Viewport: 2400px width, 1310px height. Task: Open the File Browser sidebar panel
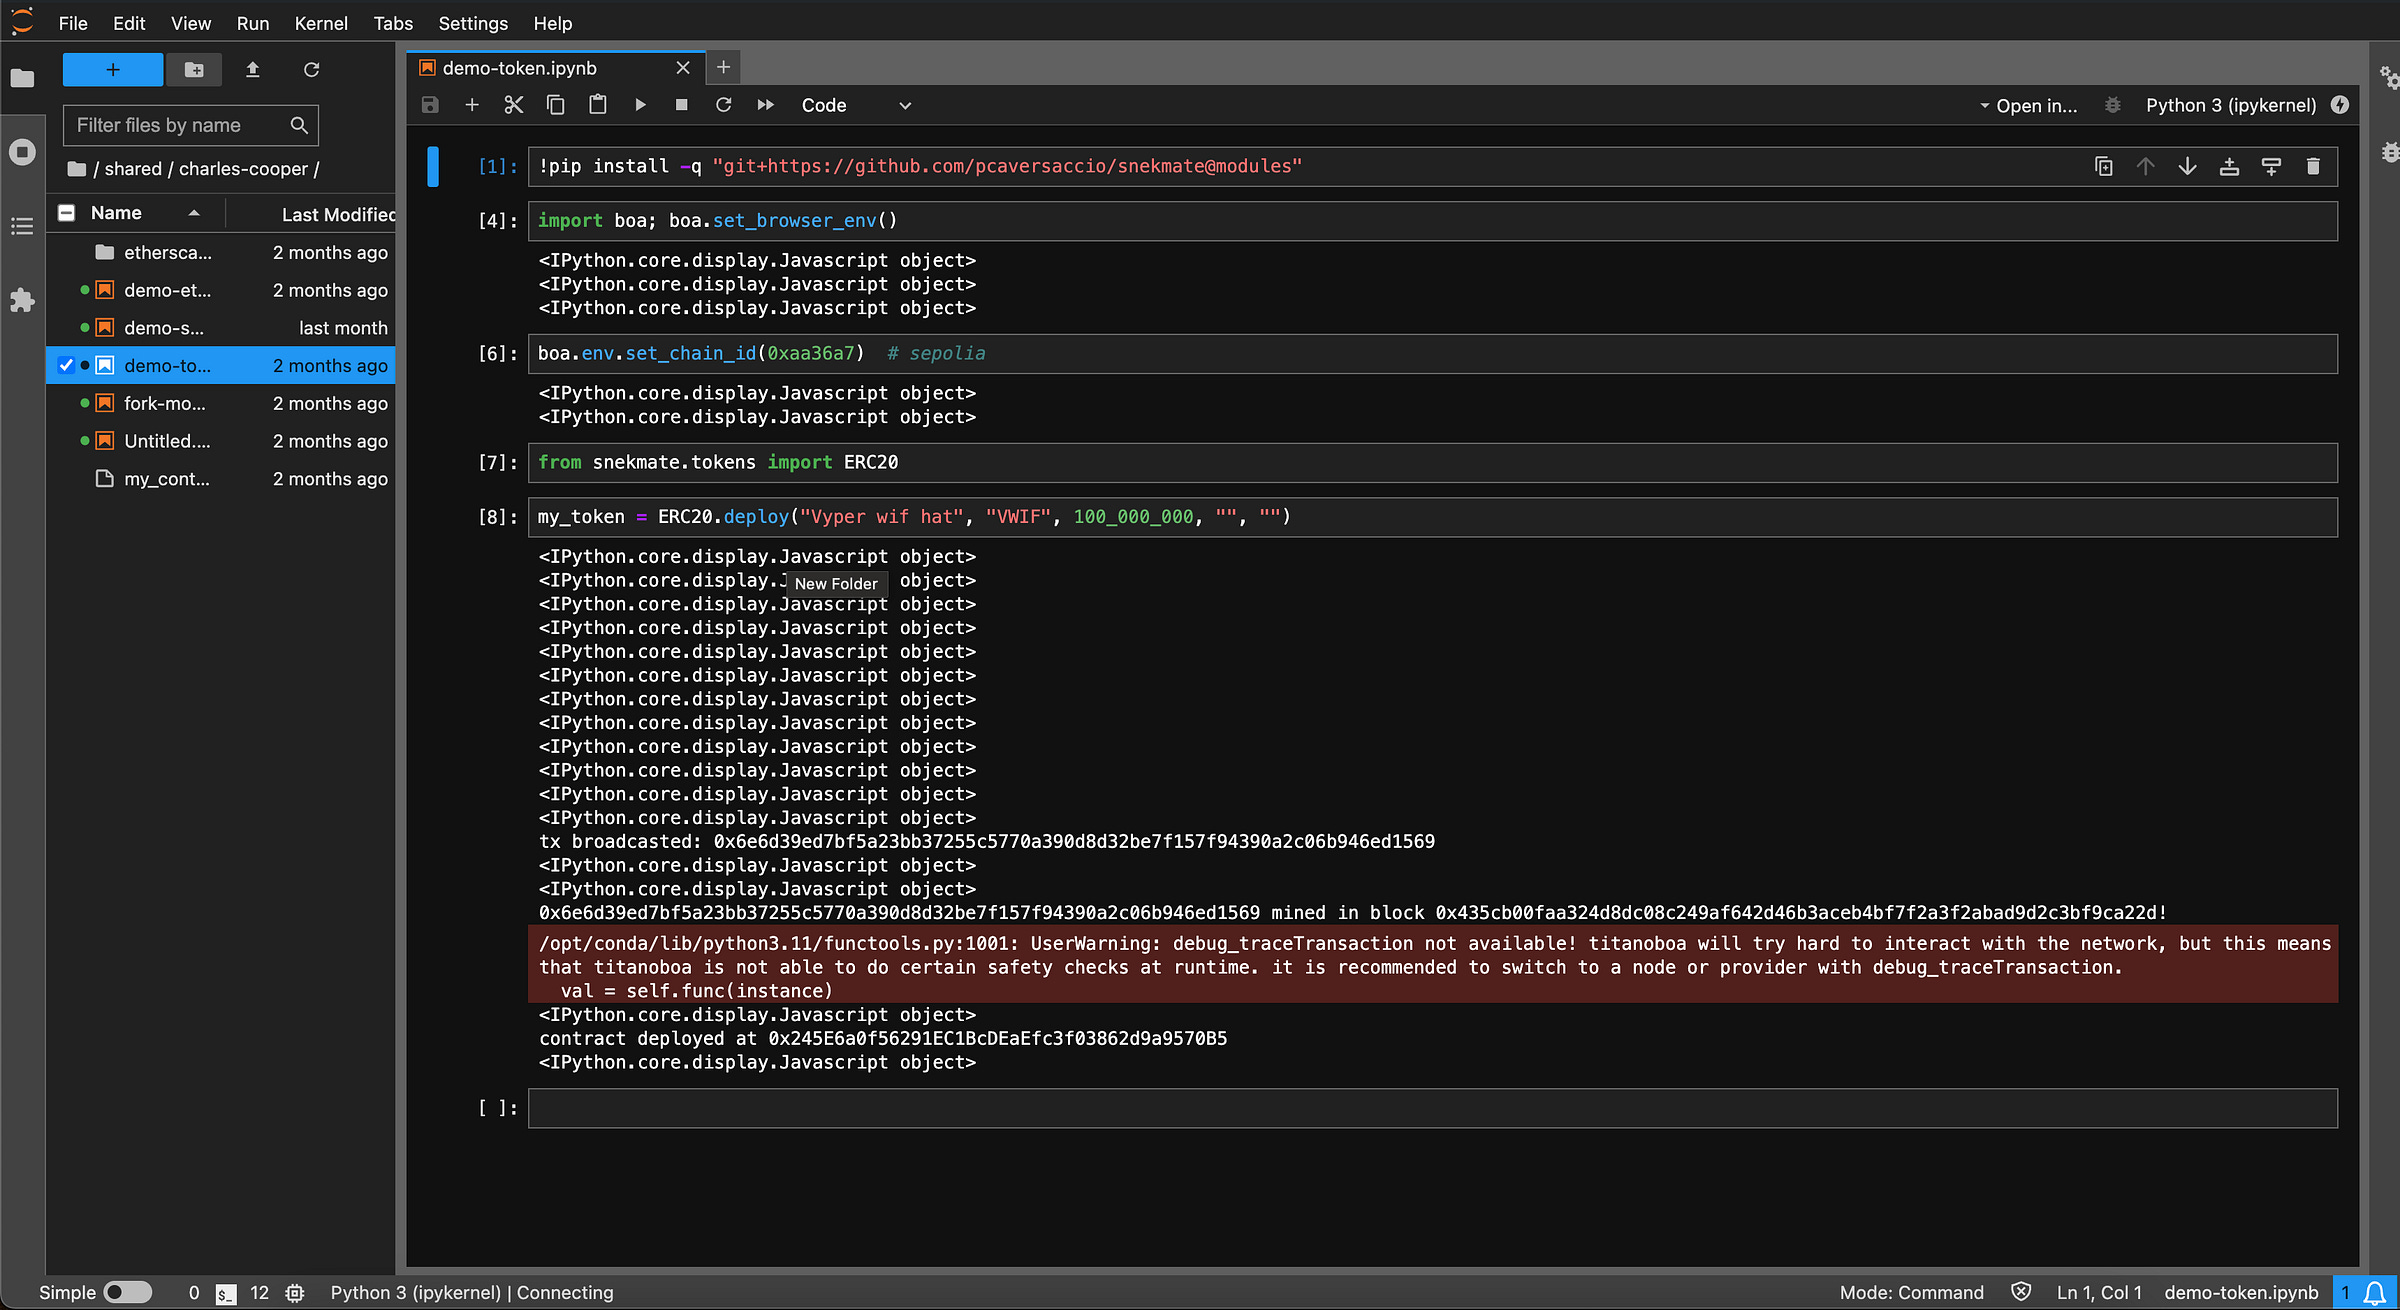pos(22,78)
